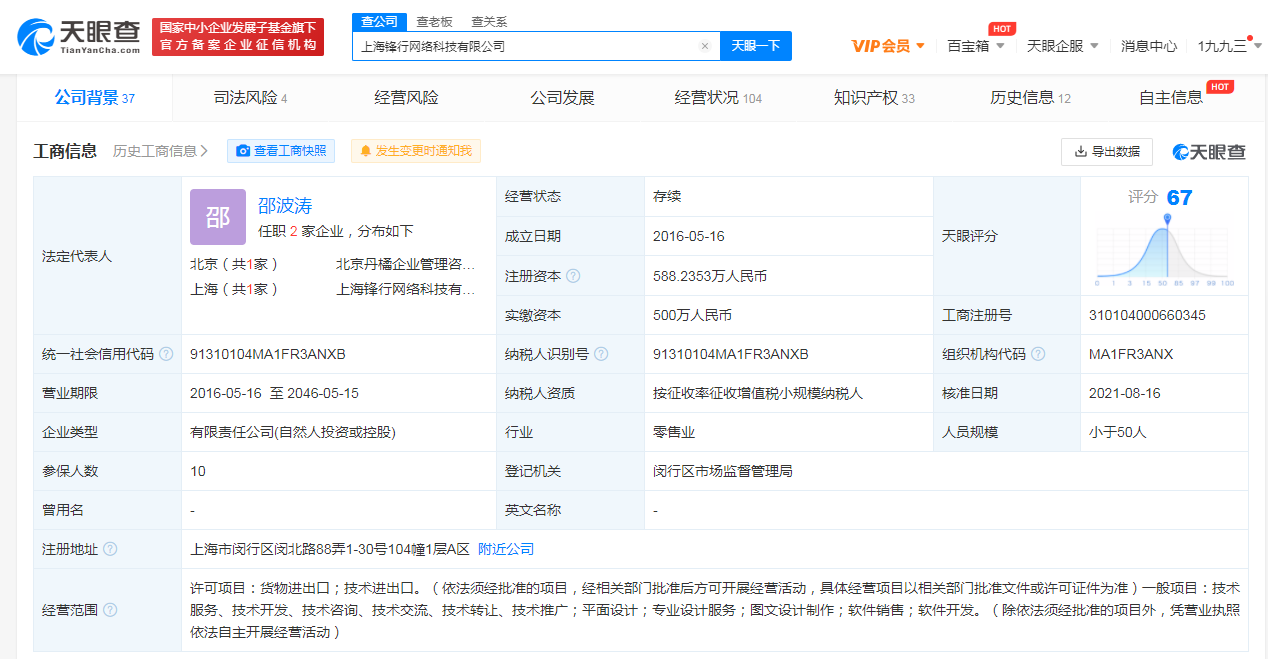
Task: Open the 国家中小企业发展子基金旗下 red banner
Action: click(x=238, y=37)
